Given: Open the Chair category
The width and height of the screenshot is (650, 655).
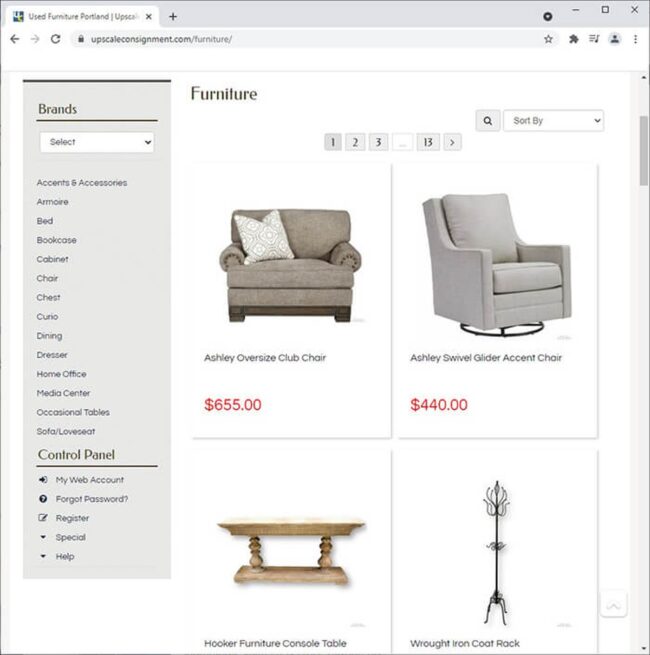Looking at the screenshot, I should 47,279.
